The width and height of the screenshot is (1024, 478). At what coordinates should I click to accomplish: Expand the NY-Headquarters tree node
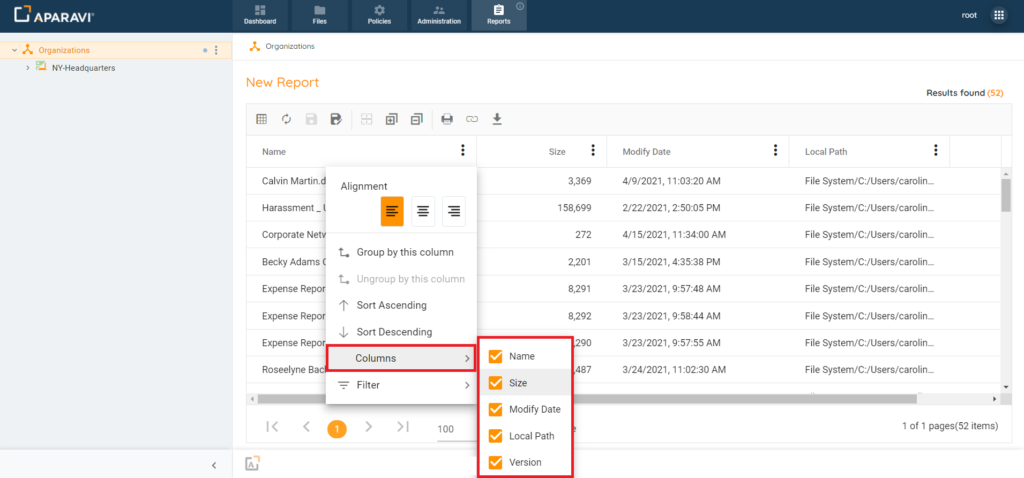coord(27,68)
